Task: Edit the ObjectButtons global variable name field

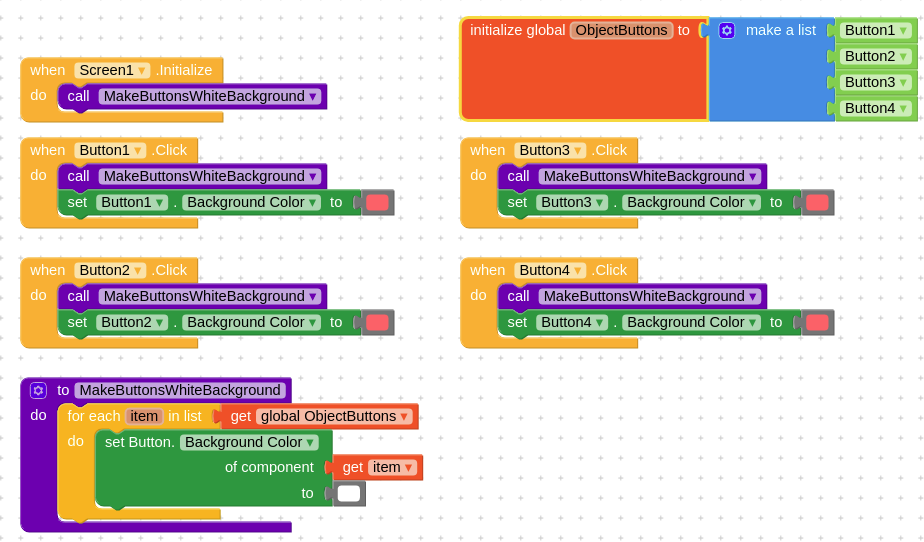Action: tap(622, 31)
